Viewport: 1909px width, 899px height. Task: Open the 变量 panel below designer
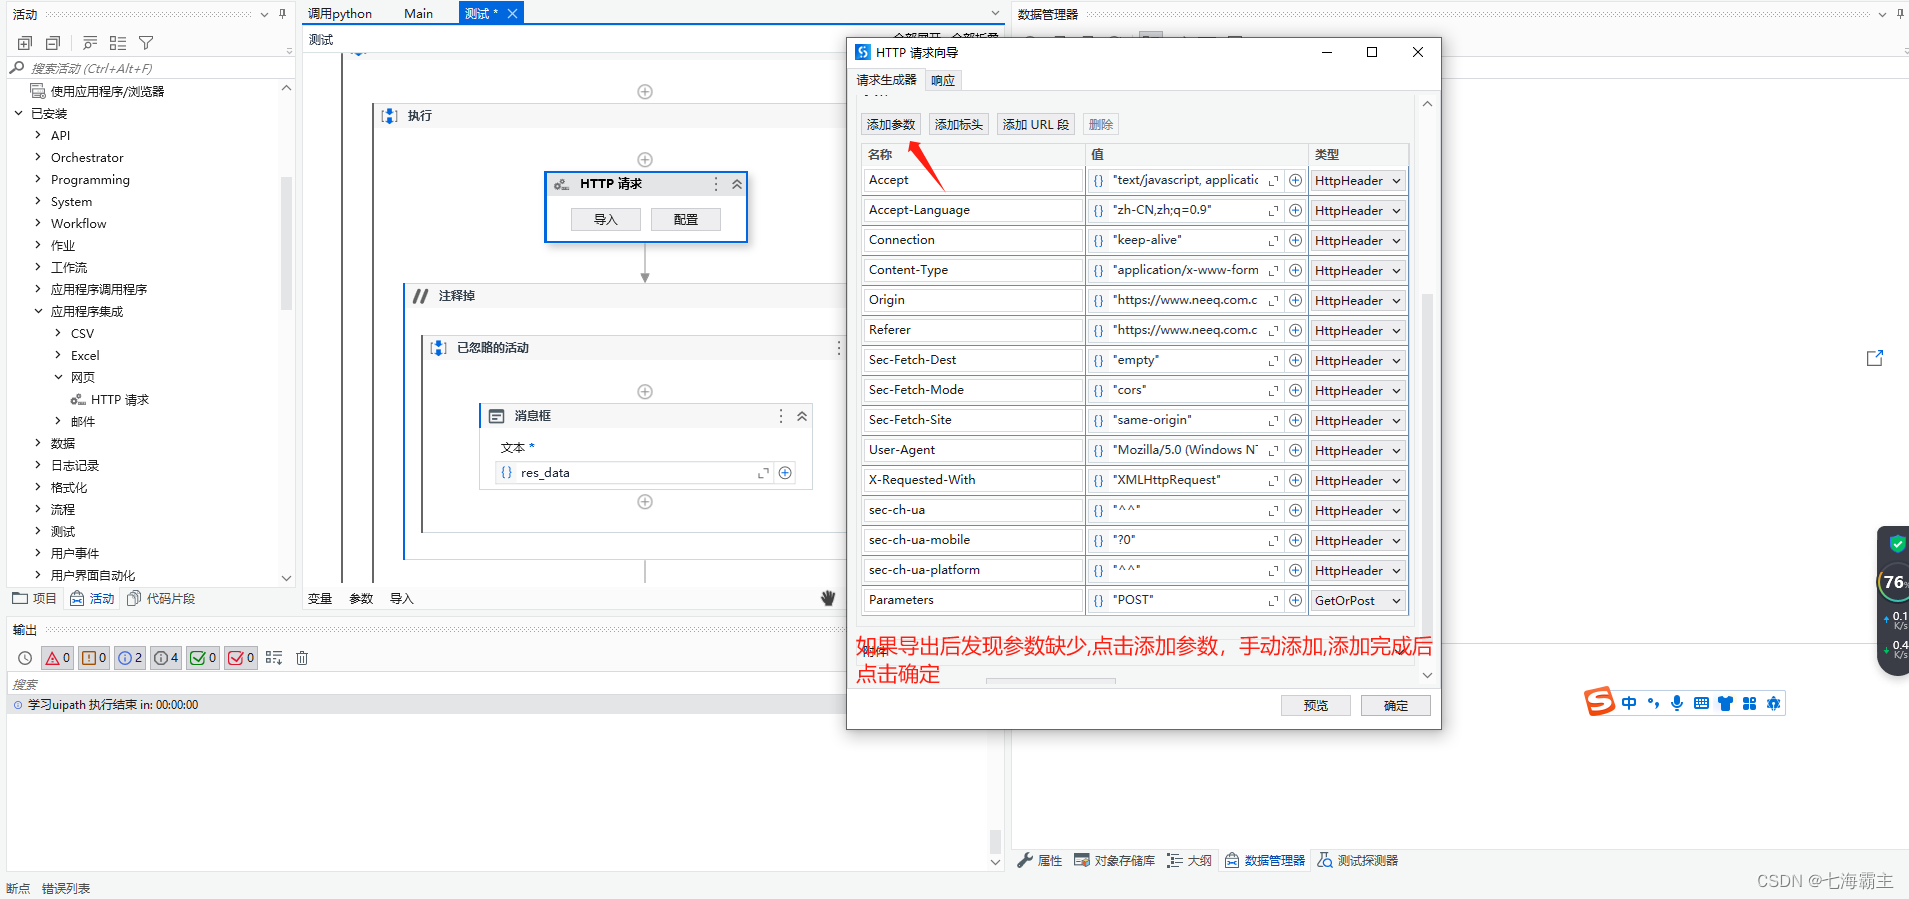pyautogui.click(x=320, y=599)
